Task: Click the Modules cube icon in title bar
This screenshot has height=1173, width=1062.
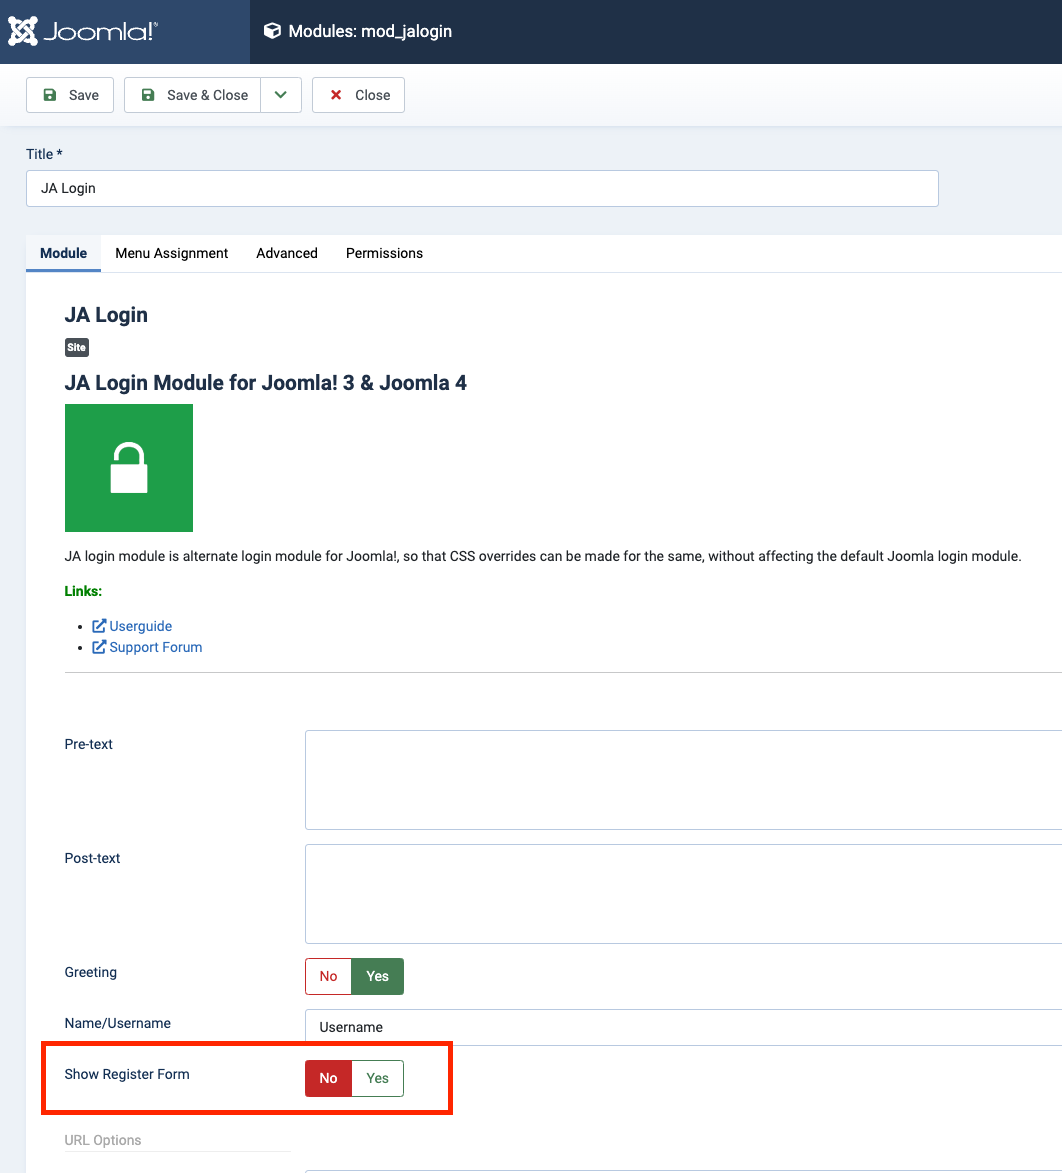Action: pyautogui.click(x=272, y=31)
